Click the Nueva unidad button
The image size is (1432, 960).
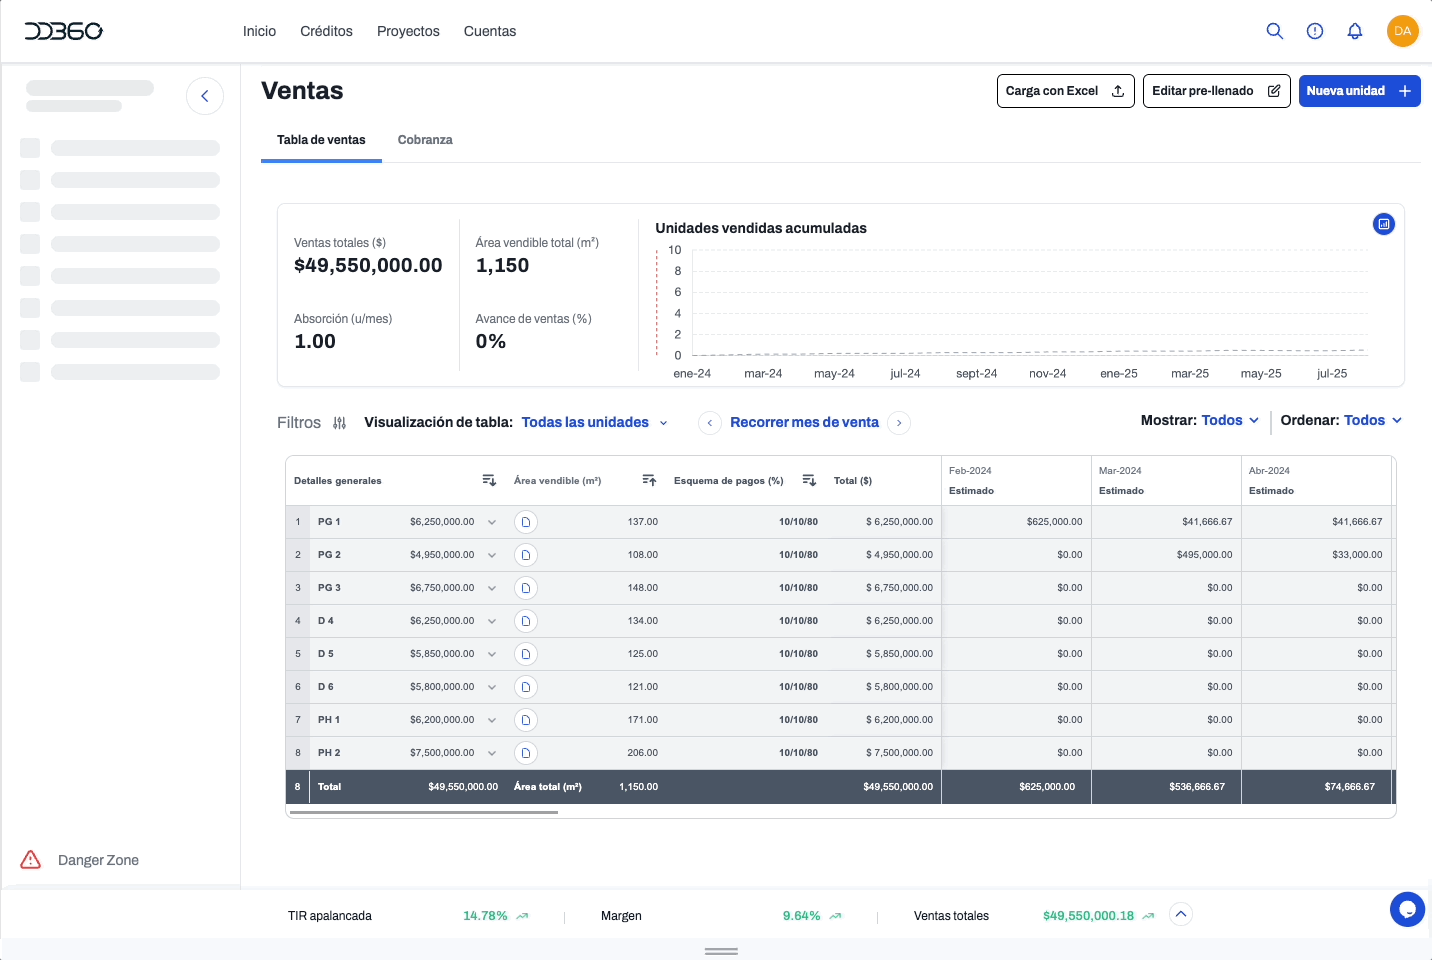[1359, 91]
